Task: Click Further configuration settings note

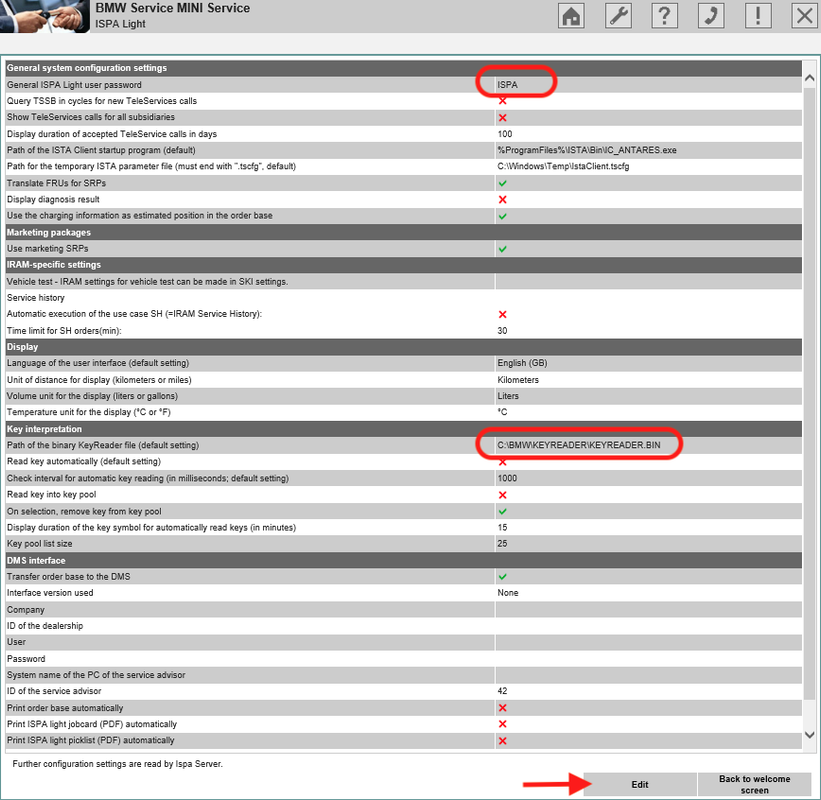Action: click(x=118, y=764)
